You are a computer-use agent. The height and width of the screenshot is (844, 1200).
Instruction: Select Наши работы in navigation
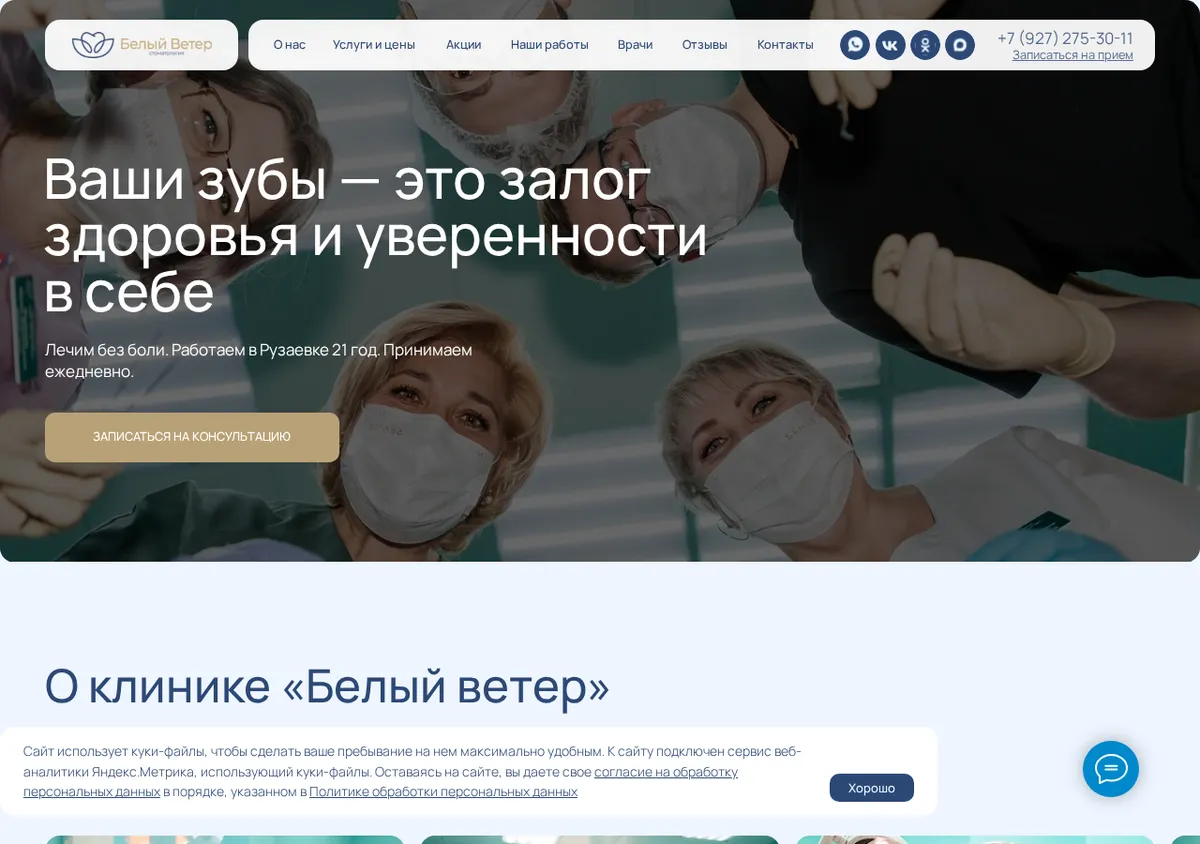[550, 45]
